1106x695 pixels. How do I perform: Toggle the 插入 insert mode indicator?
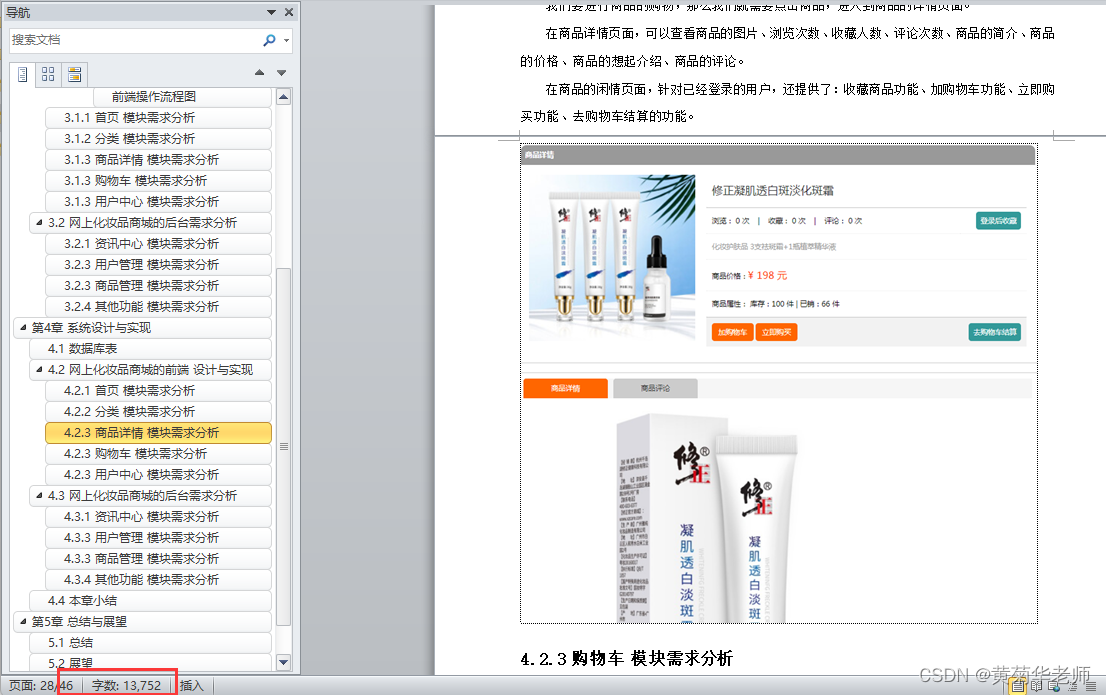pyautogui.click(x=189, y=686)
